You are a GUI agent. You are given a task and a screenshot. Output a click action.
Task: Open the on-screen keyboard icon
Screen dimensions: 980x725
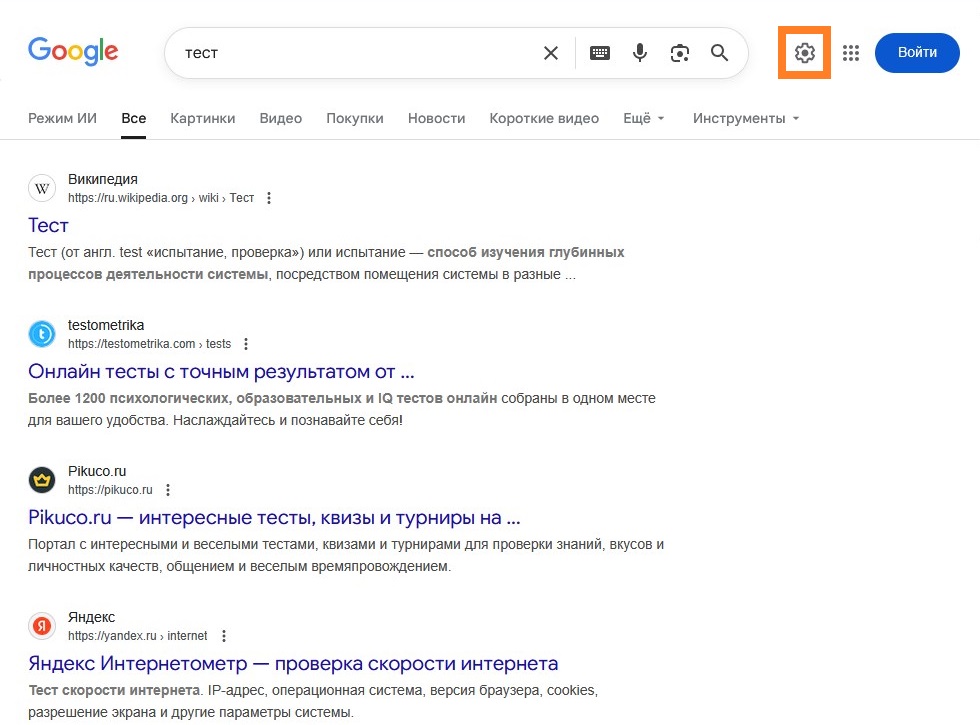point(600,53)
